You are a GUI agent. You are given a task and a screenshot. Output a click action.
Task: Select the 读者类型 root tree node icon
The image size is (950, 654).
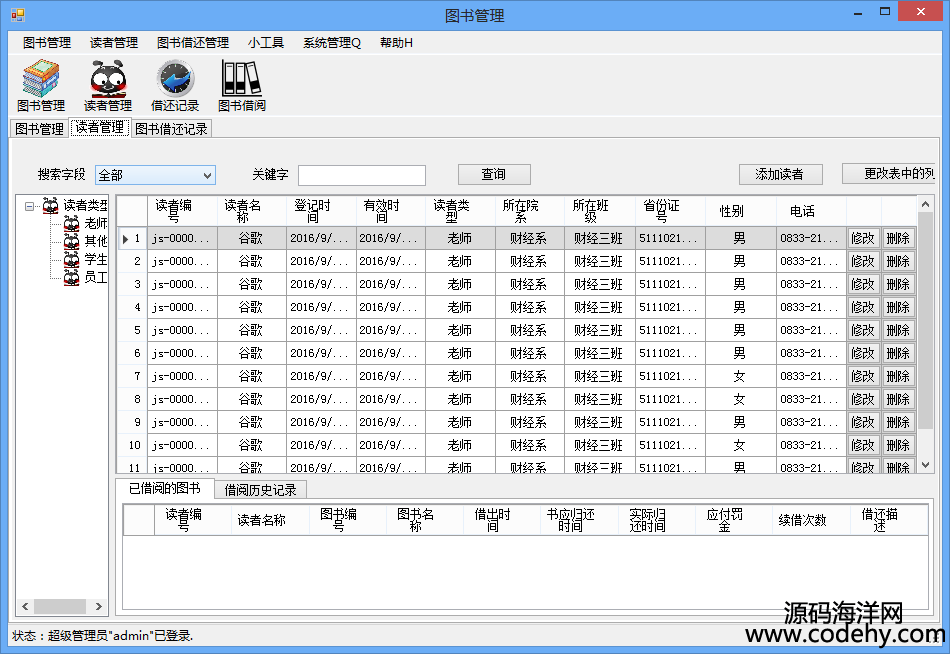click(x=51, y=206)
